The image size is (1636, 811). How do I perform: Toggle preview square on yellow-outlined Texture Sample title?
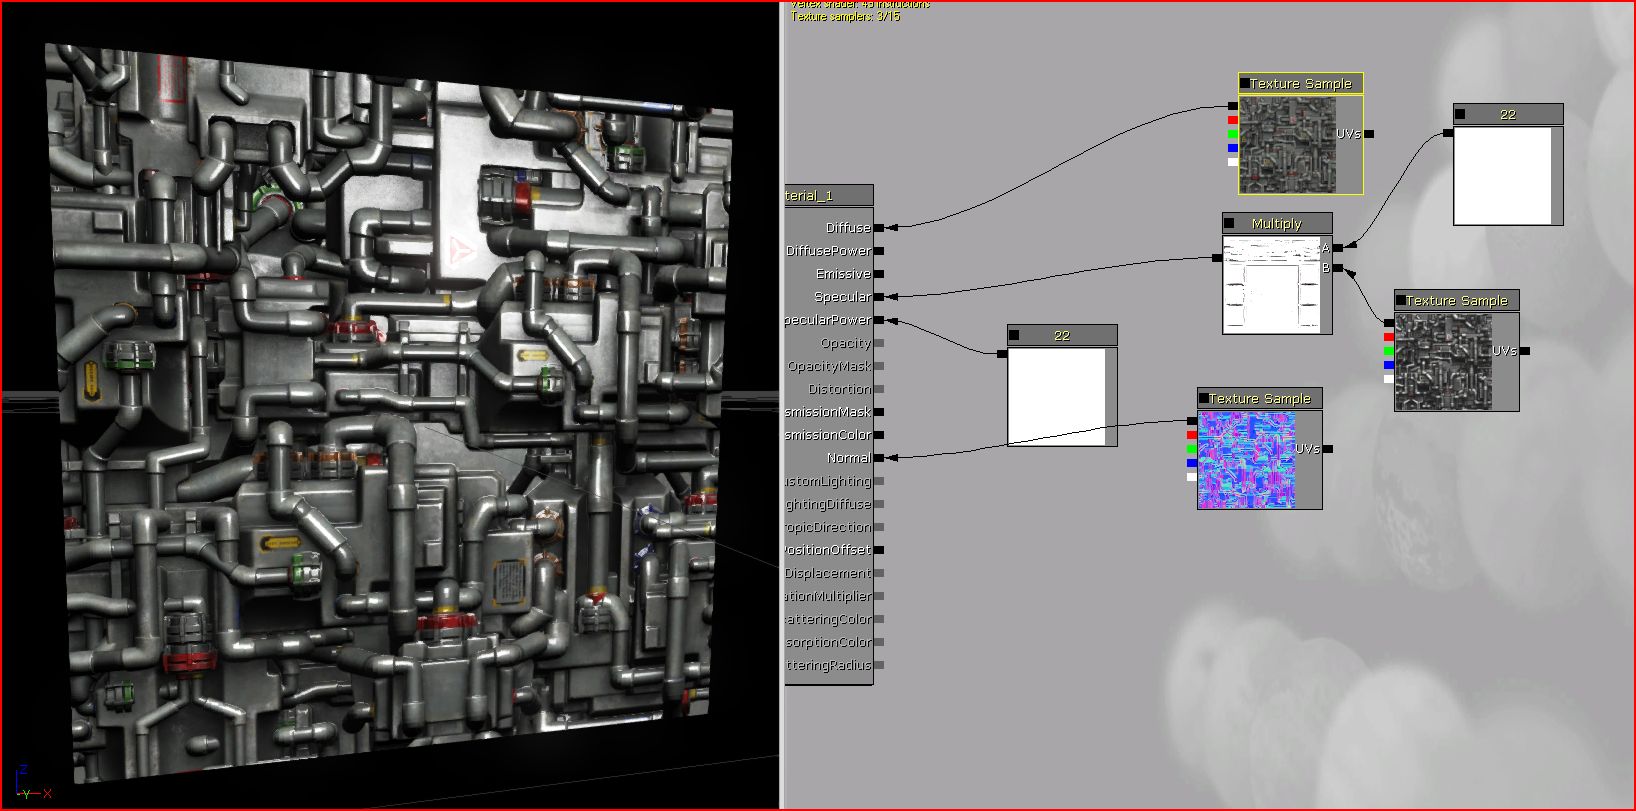(1245, 84)
